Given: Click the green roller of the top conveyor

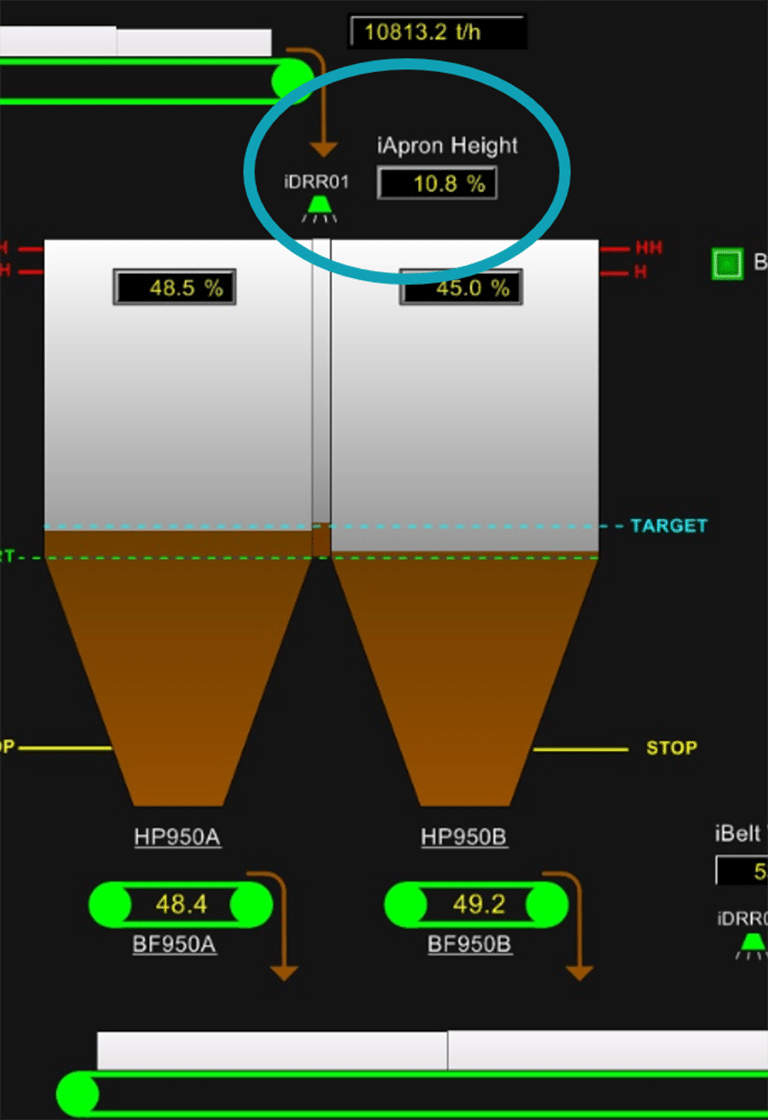Looking at the screenshot, I should [292, 79].
